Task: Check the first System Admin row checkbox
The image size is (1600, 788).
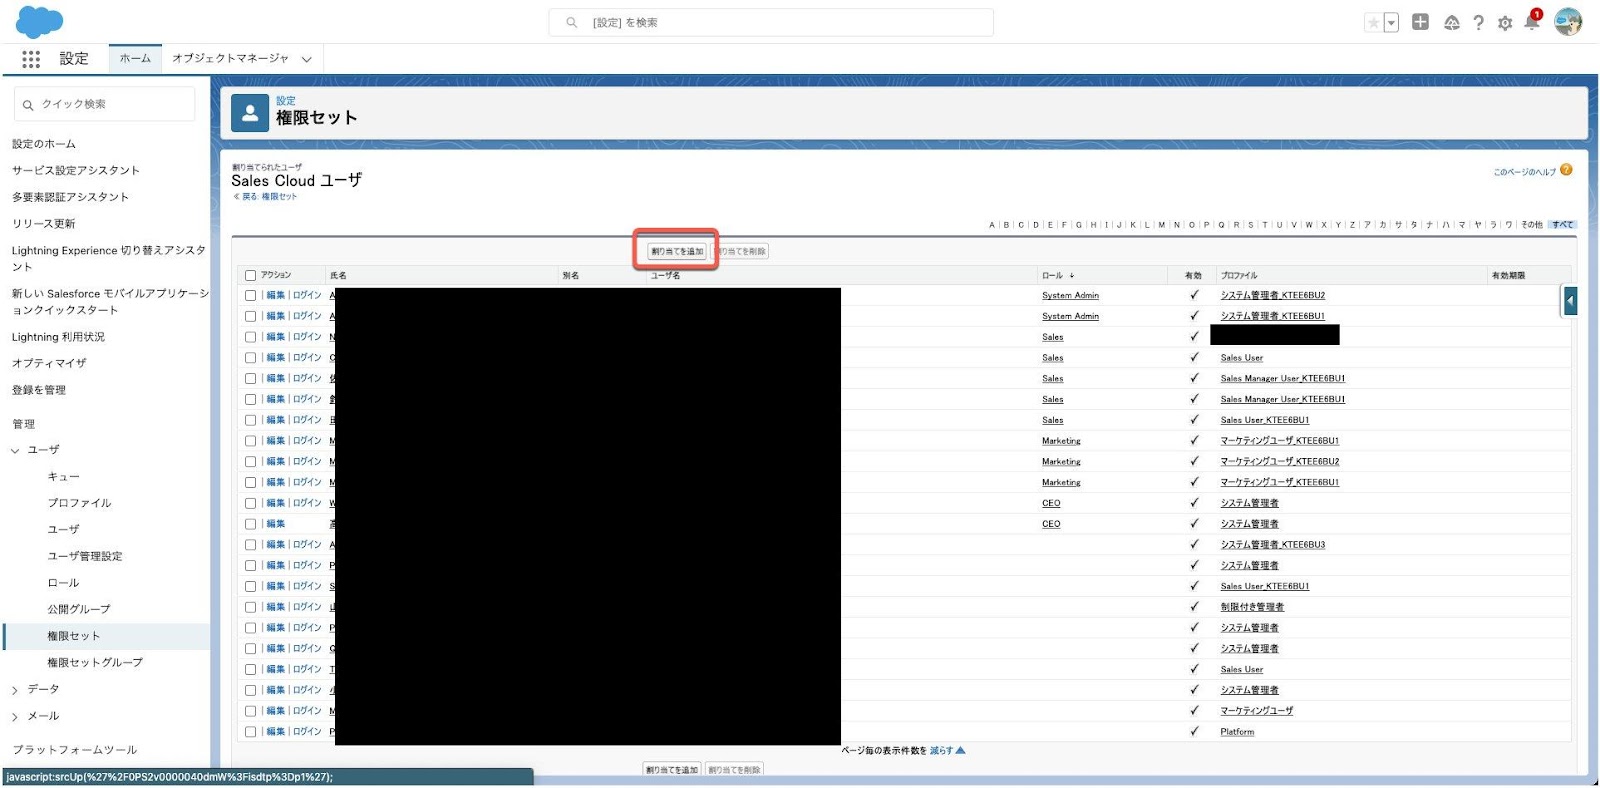Action: pos(251,296)
